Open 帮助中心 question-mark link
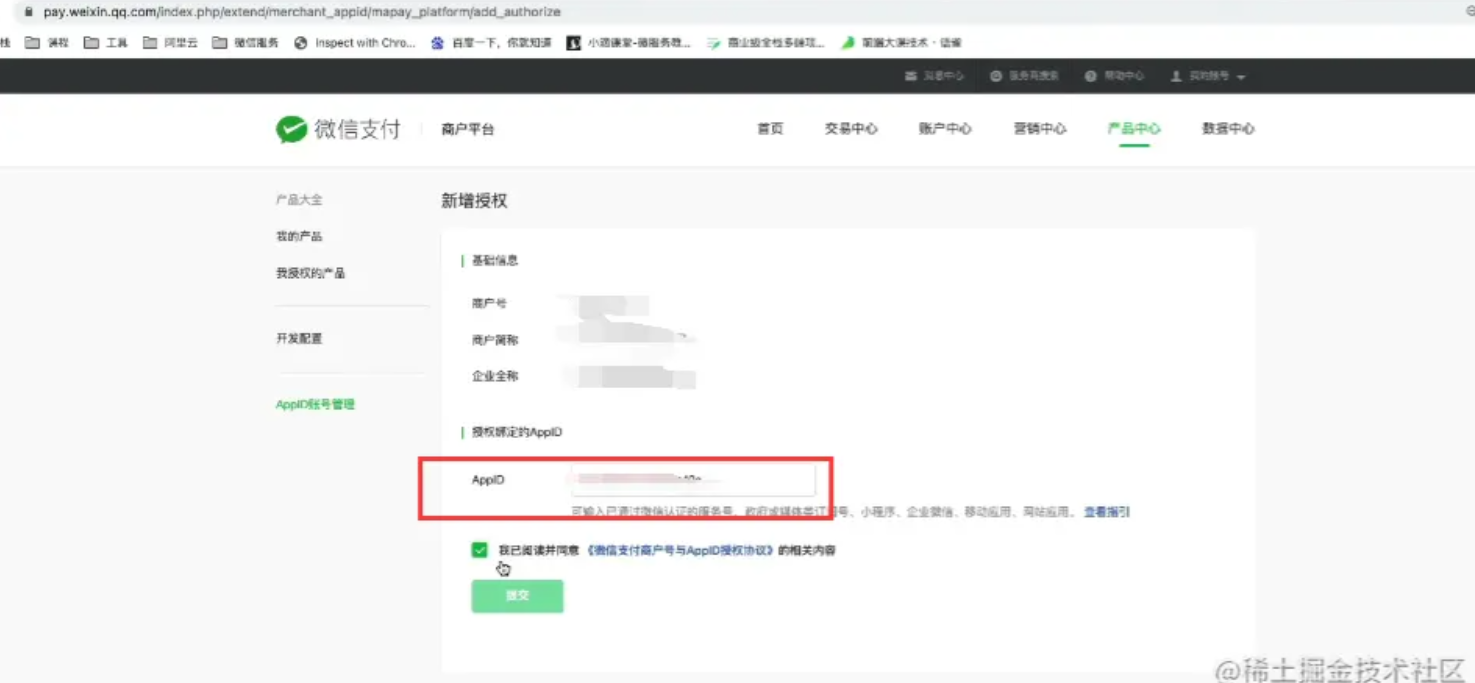This screenshot has height=683, width=1475. point(1114,76)
